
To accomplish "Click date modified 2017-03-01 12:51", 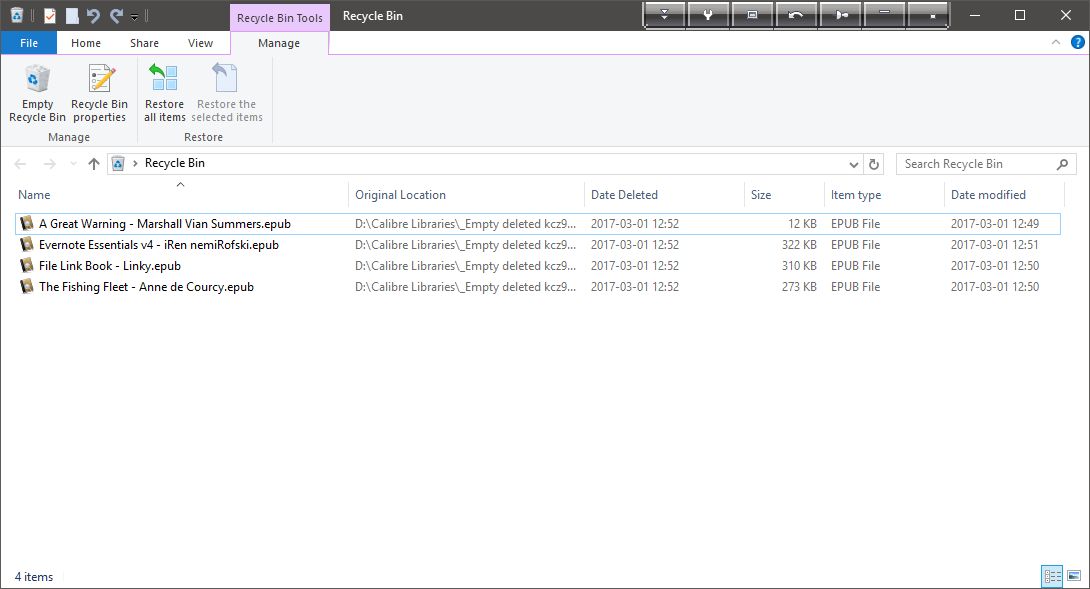I will (995, 245).
